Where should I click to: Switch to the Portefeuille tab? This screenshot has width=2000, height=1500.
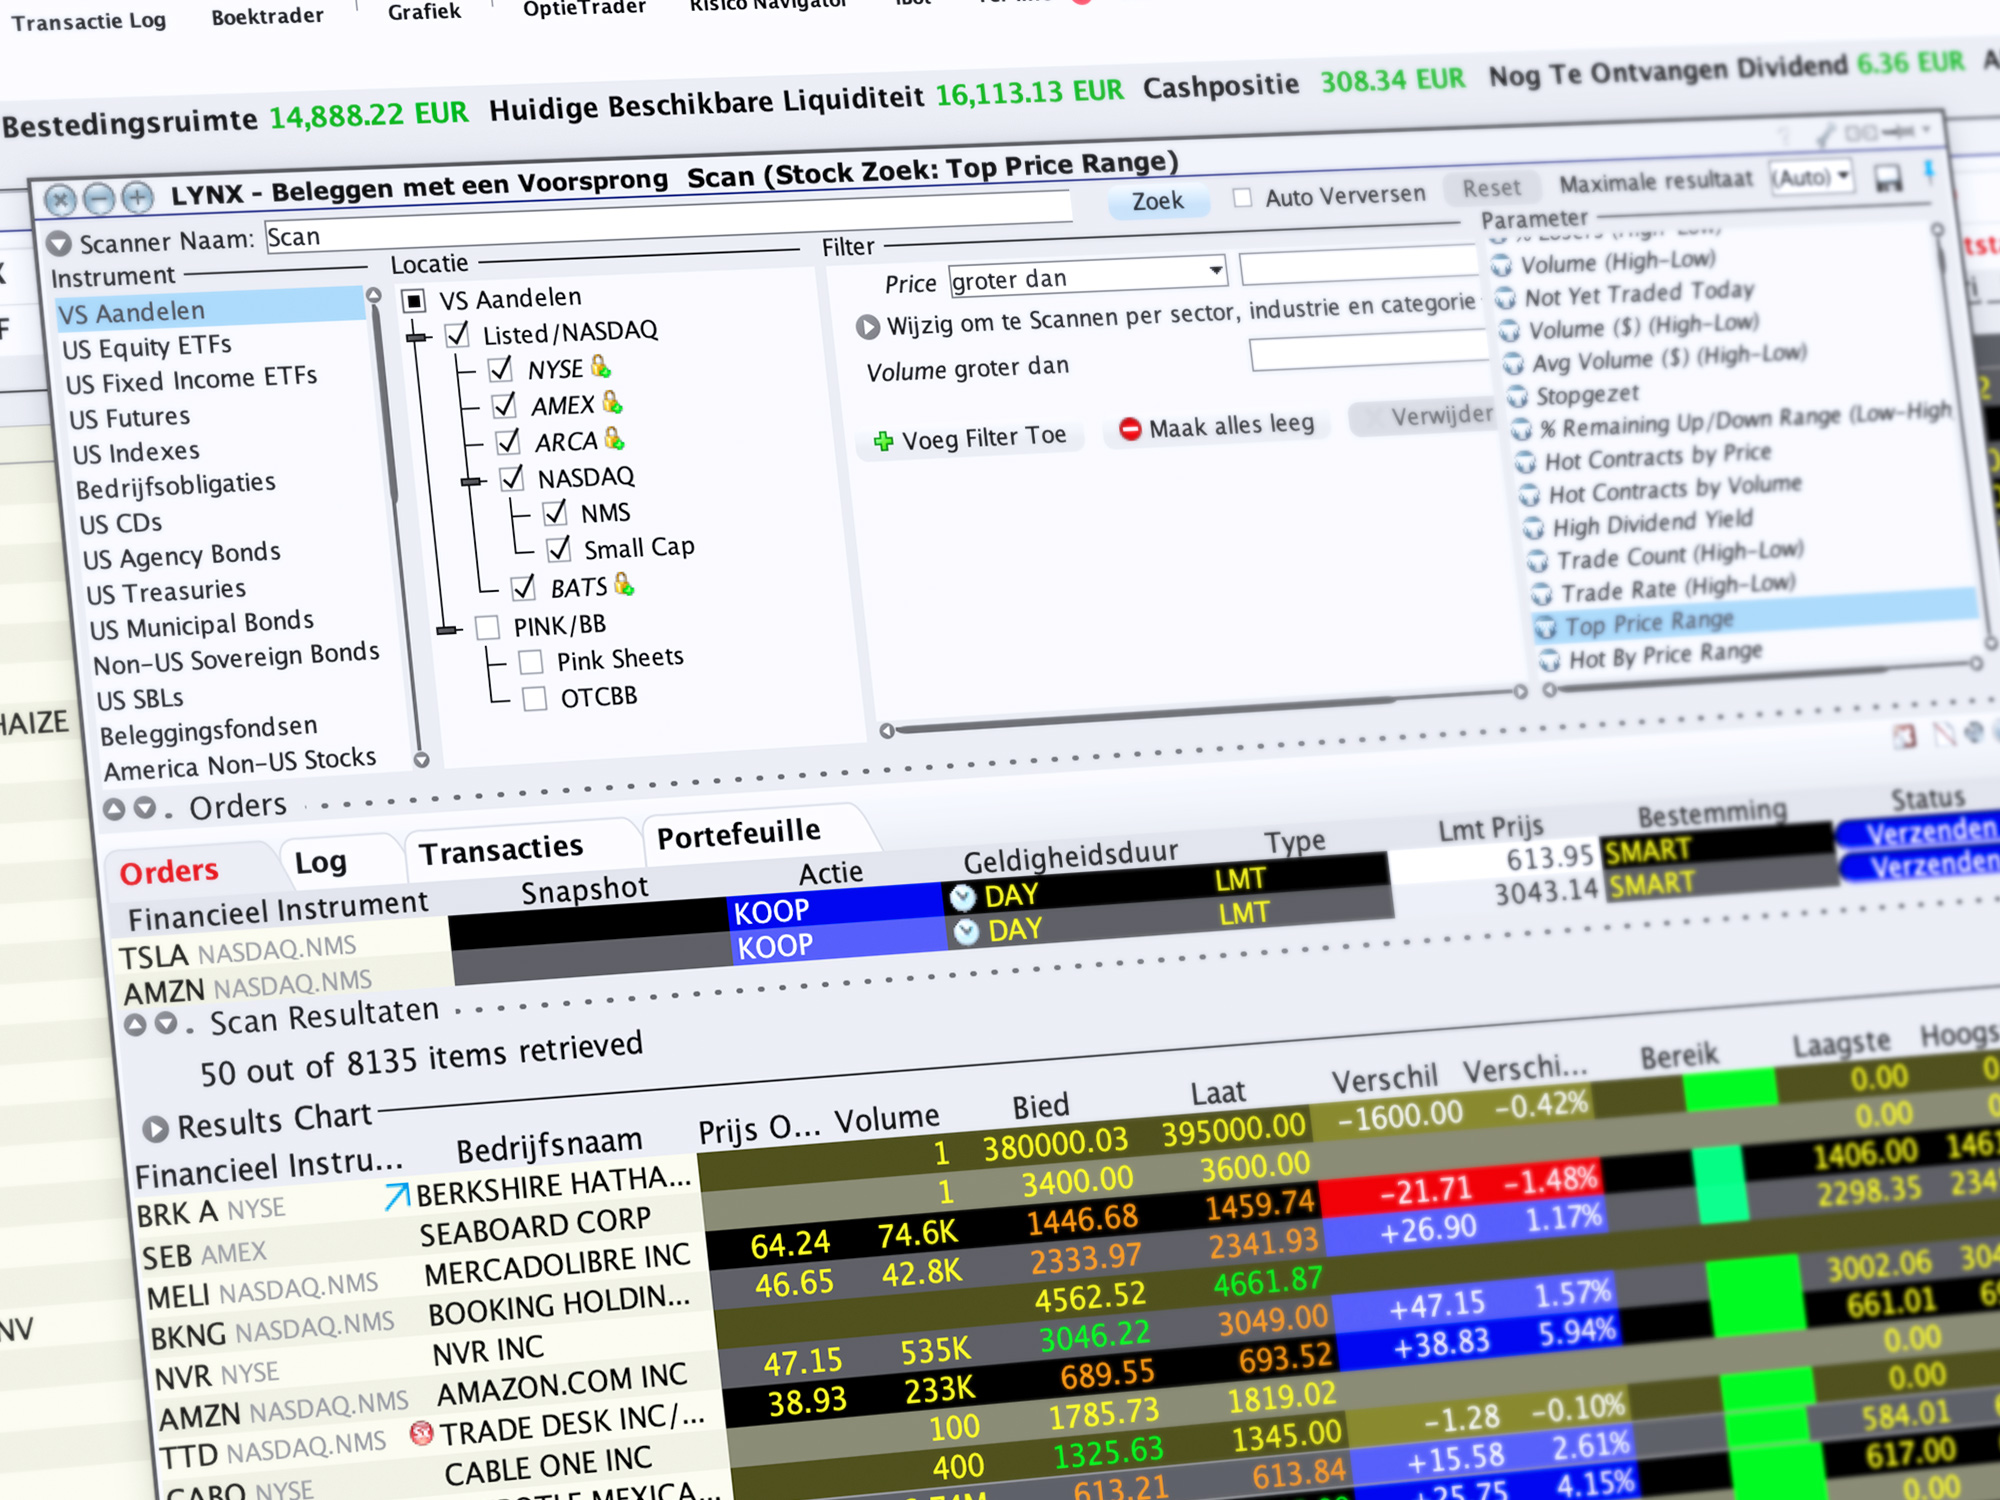pos(739,832)
